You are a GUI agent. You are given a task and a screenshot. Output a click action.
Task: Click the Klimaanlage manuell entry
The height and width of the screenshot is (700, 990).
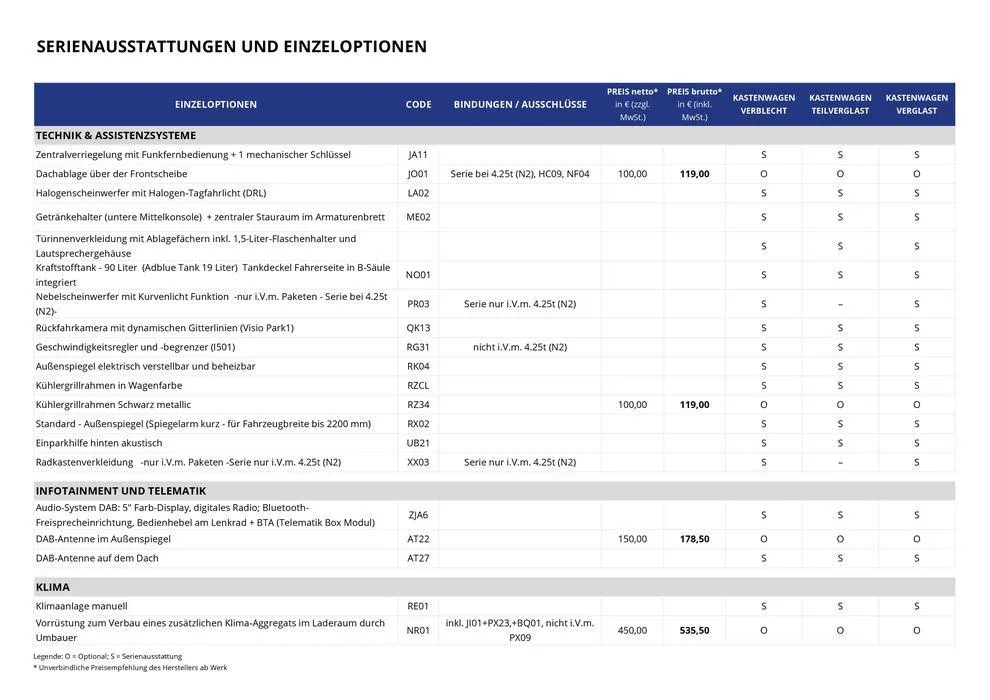pyautogui.click(x=81, y=606)
